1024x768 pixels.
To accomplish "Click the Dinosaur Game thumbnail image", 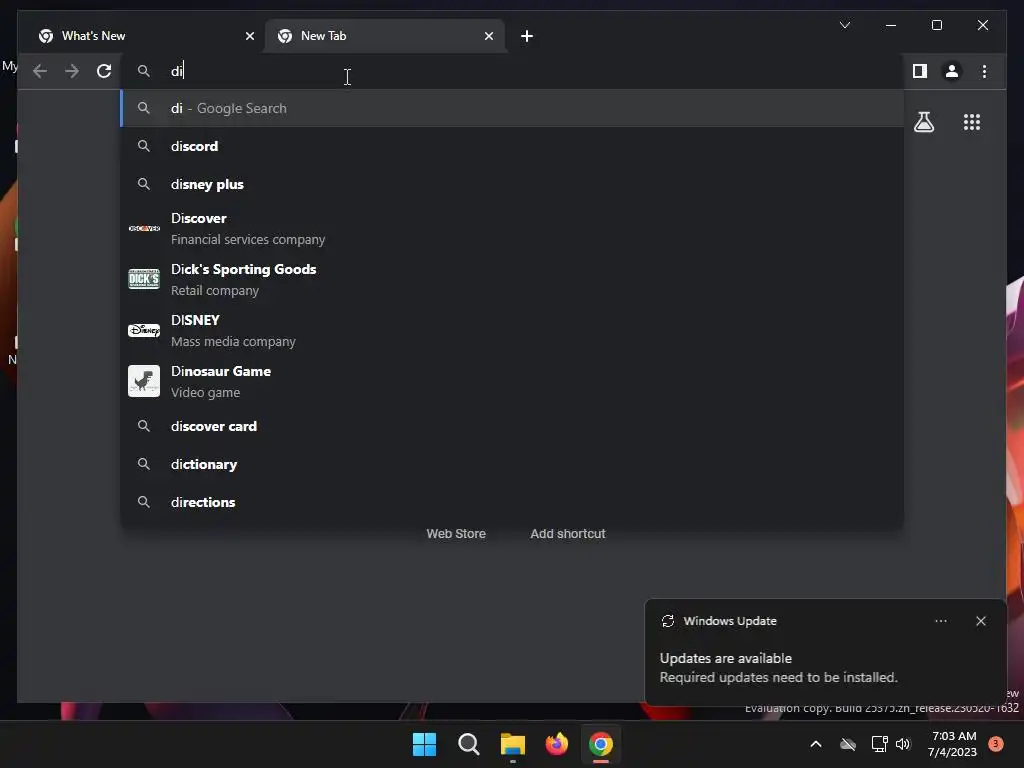I will click(144, 381).
